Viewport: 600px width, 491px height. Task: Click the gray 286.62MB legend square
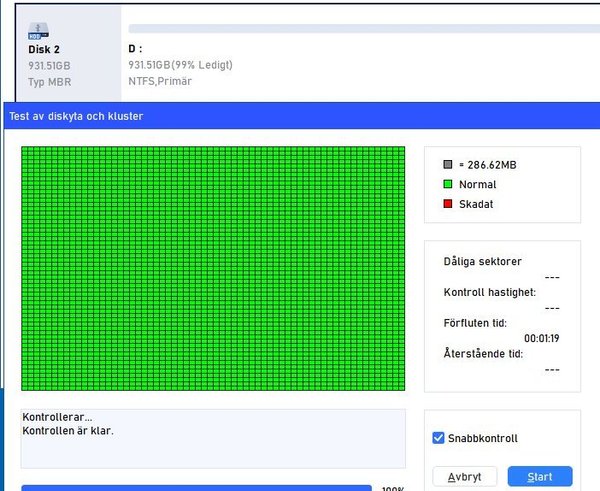point(447,164)
